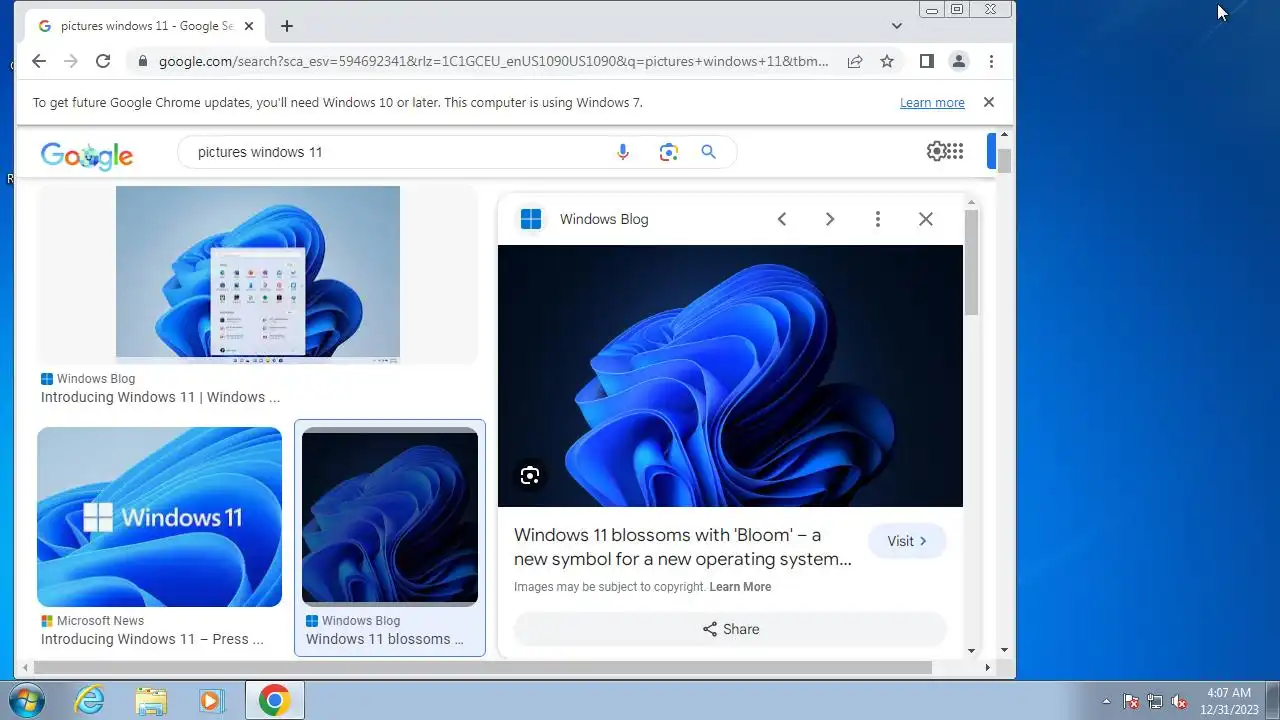This screenshot has height=720, width=1280.
Task: Click 'Introducing Windows 11 | Windows ...' result title
Action: click(160, 397)
